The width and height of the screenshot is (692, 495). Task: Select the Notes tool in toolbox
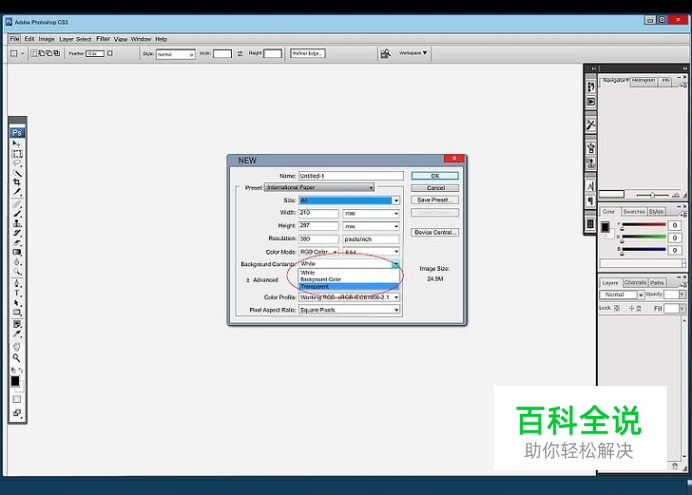pyautogui.click(x=17, y=324)
